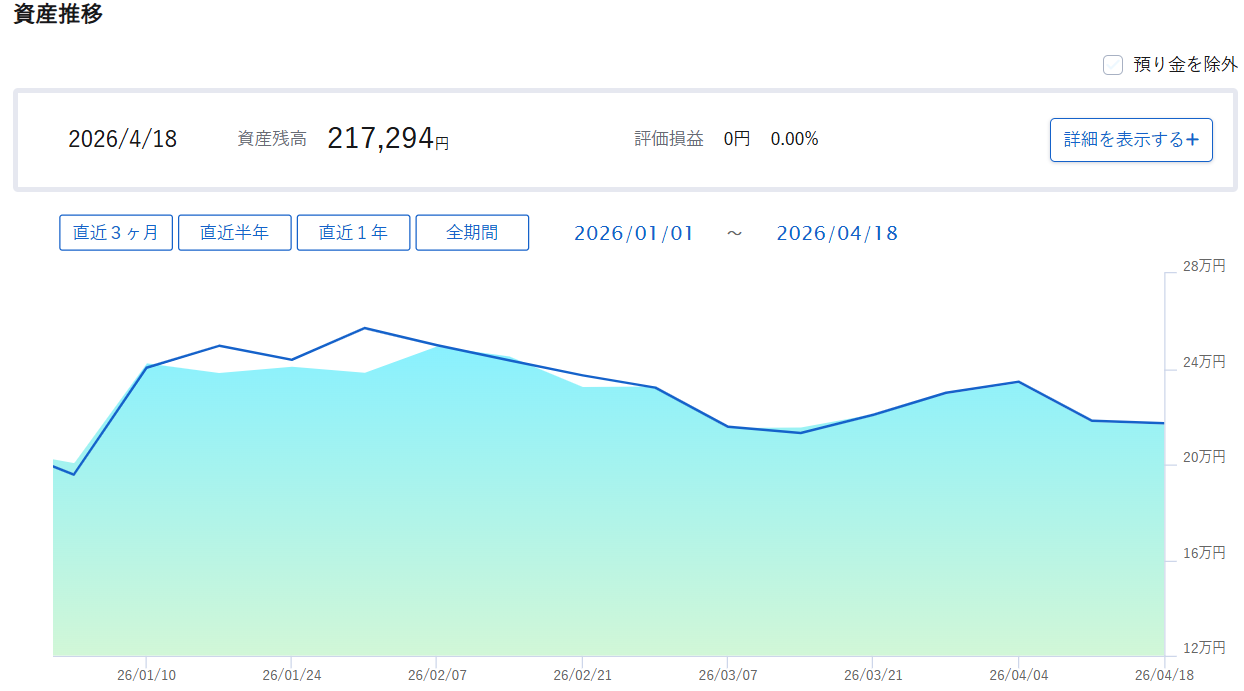The width and height of the screenshot is (1244, 691).
Task: Click the 12万円 y-axis label
Action: [x=1204, y=648]
